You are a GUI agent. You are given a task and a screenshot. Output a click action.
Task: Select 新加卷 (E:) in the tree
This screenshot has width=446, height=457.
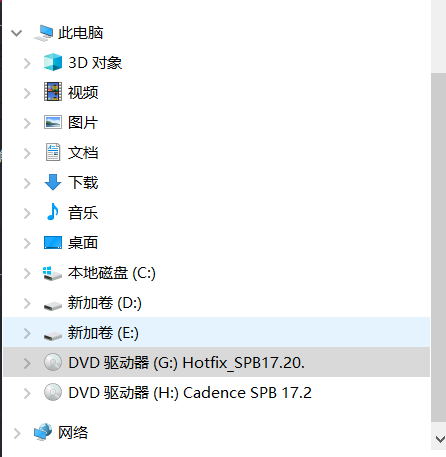[x=216, y=332]
